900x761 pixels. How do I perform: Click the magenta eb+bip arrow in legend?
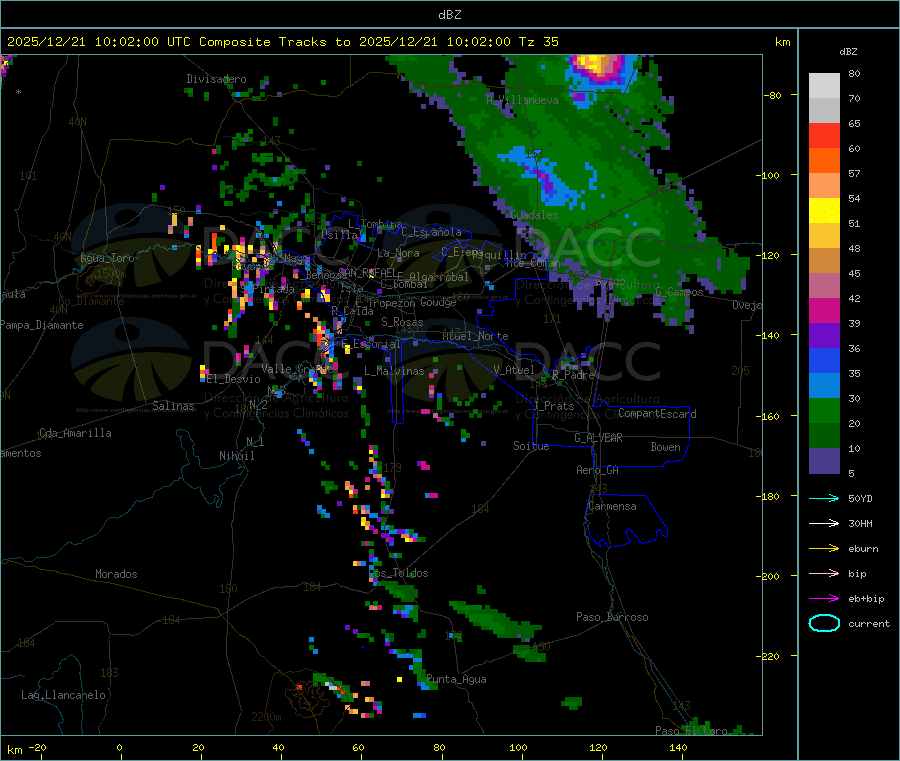pos(824,599)
